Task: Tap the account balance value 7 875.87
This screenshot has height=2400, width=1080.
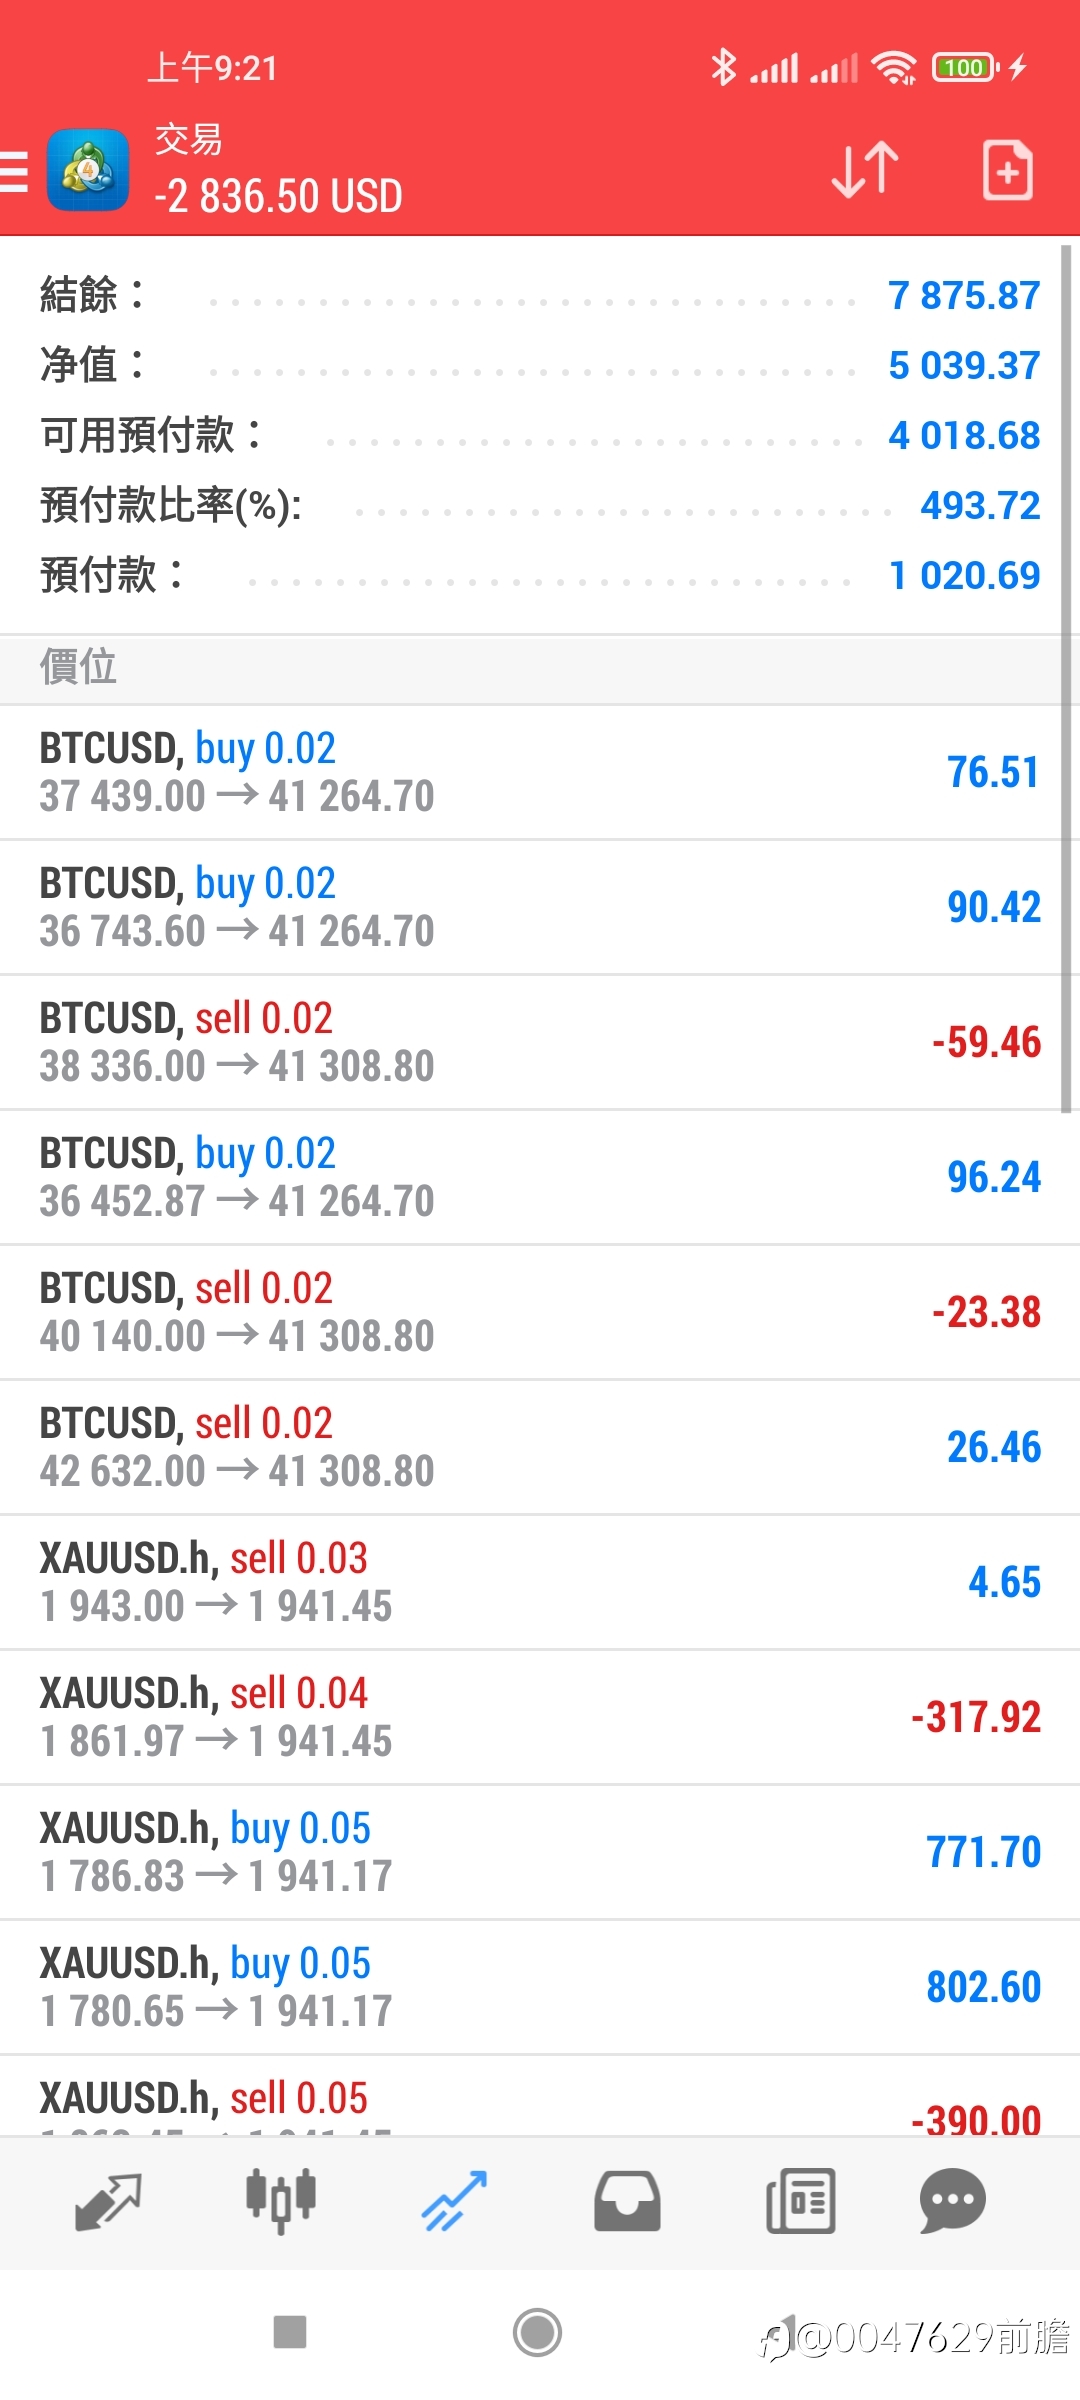Action: (x=964, y=296)
